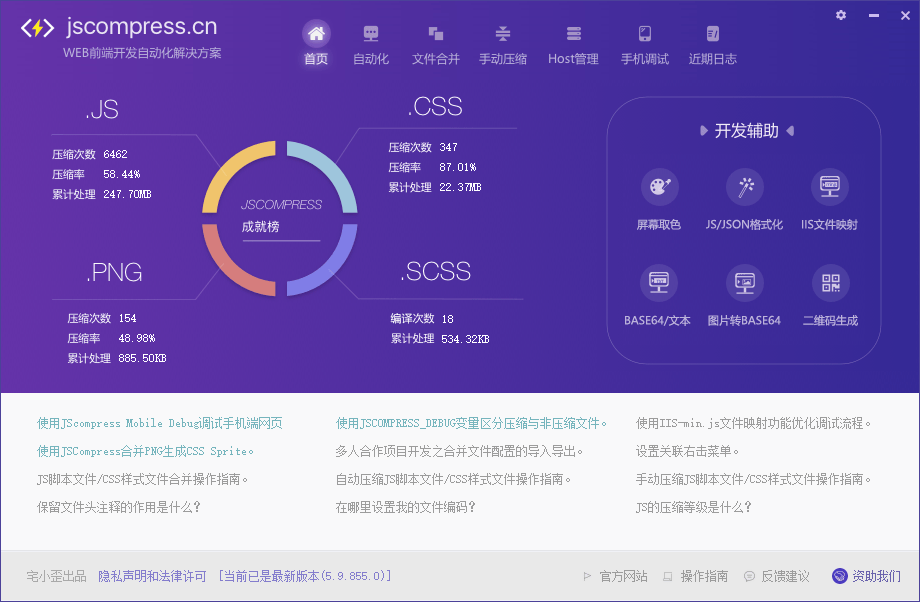Click the .CSS heading
Screen dimensions: 920x602
pyautogui.click(x=435, y=107)
